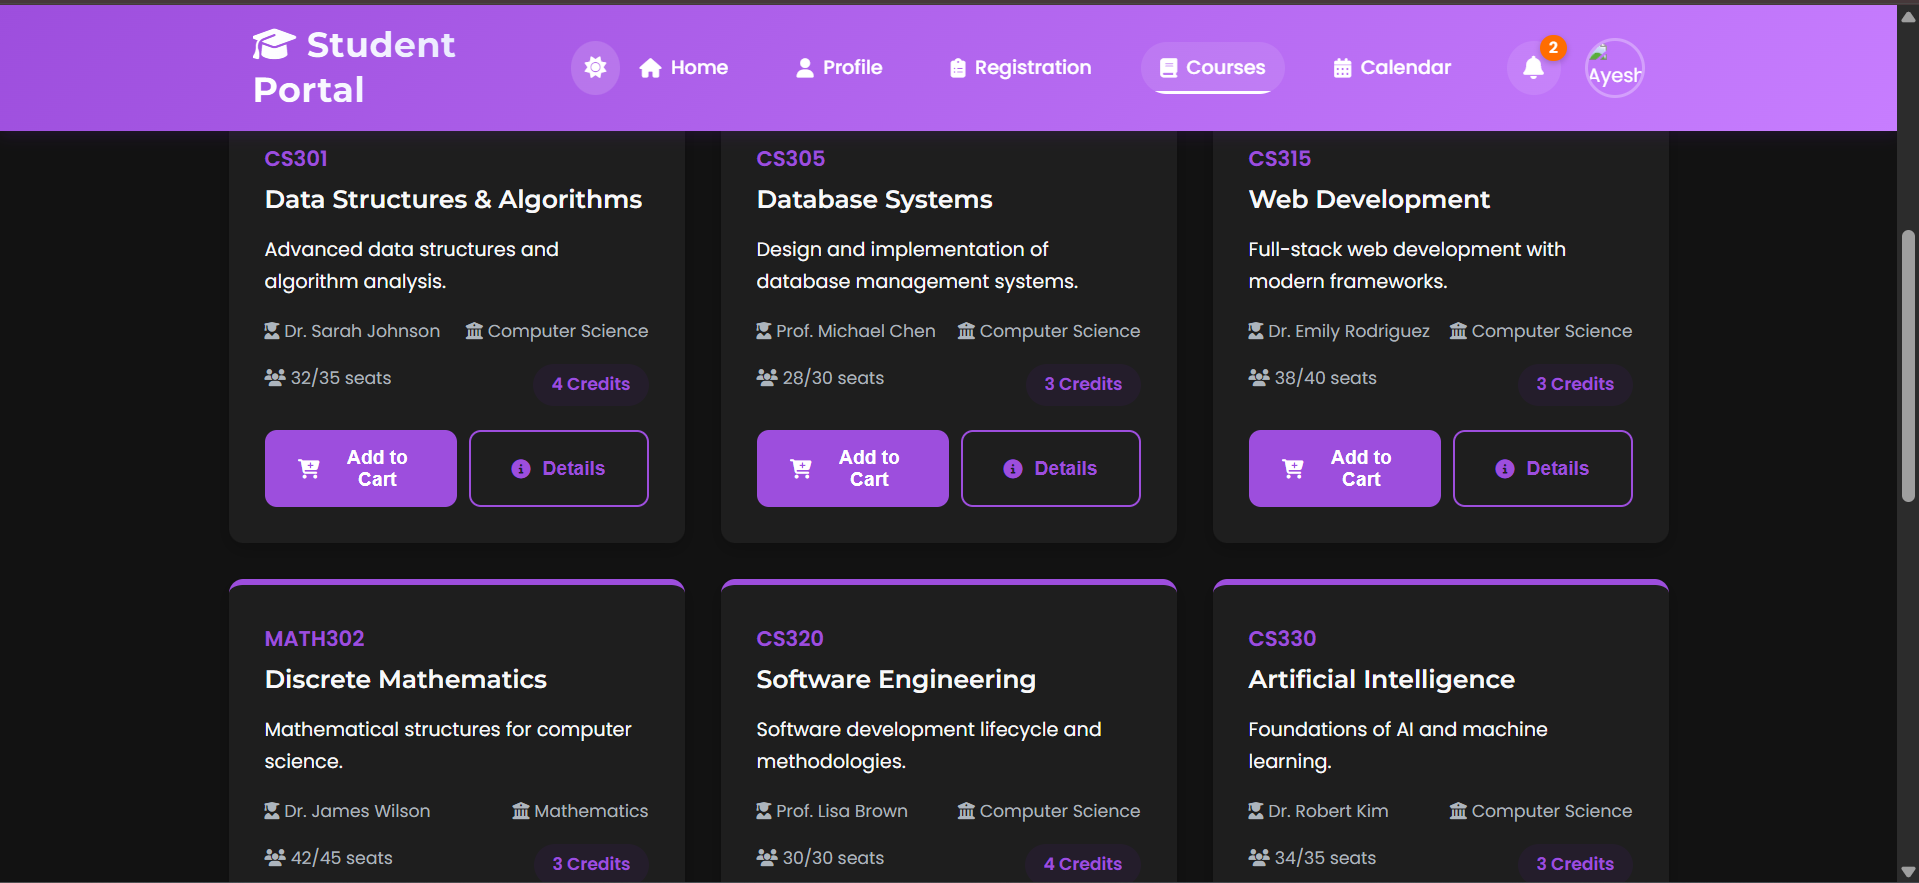Click seats icon beside 42/45 seats
1919x883 pixels.
pos(275,857)
